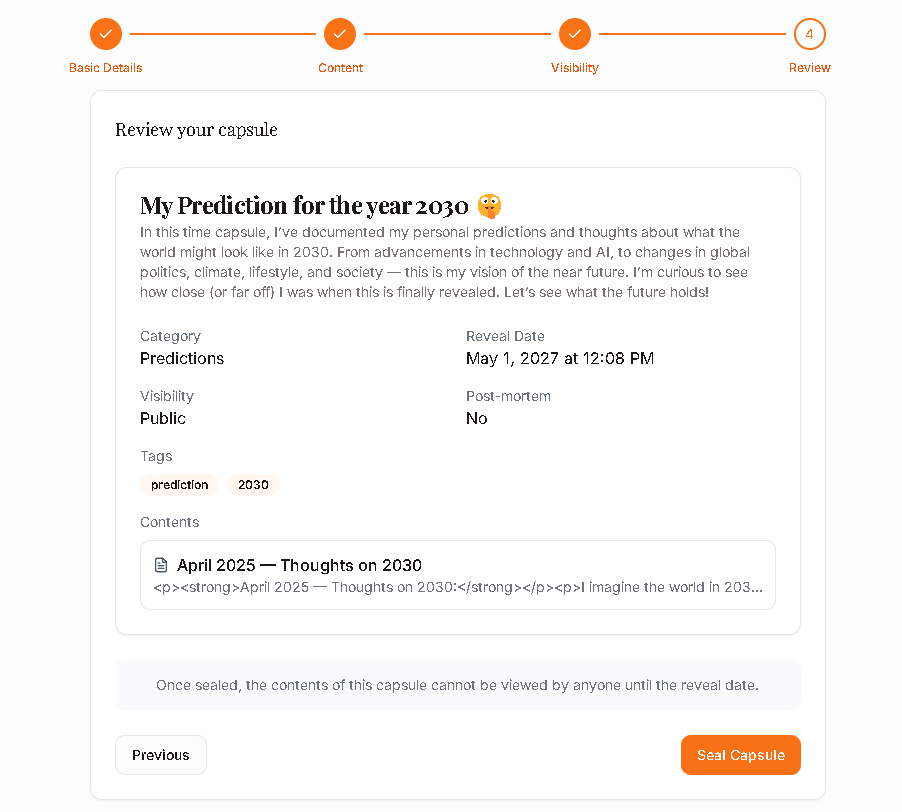Image resolution: width=902 pixels, height=812 pixels.
Task: Click the Content step checkmark circle
Action: (340, 34)
